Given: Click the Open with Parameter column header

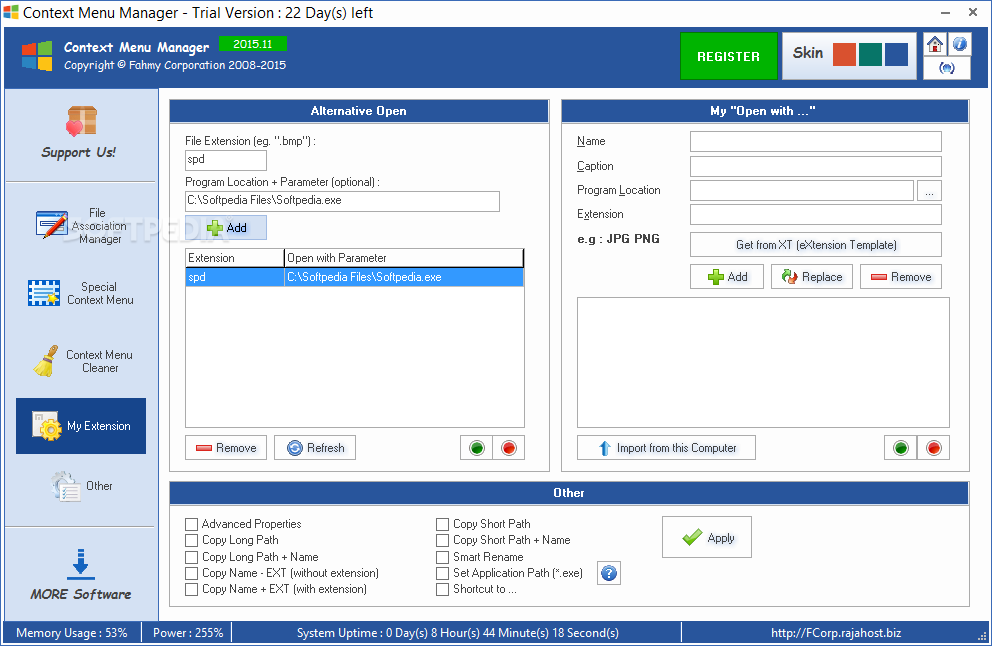Looking at the screenshot, I should (x=404, y=258).
